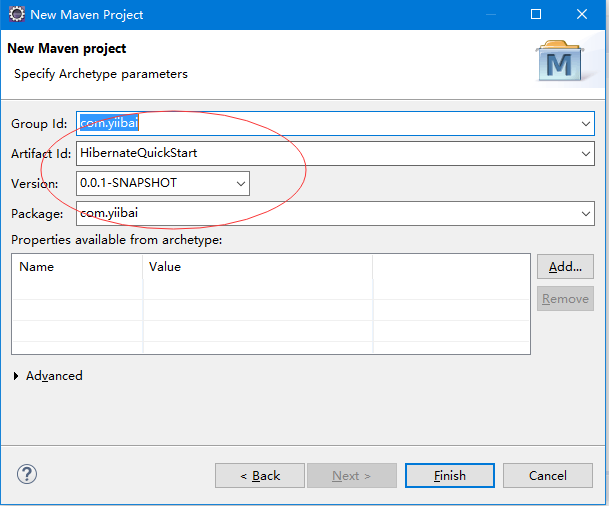Screen dimensions: 609x506
Task: Minimize the New Maven Project window
Action: (x=490, y=15)
